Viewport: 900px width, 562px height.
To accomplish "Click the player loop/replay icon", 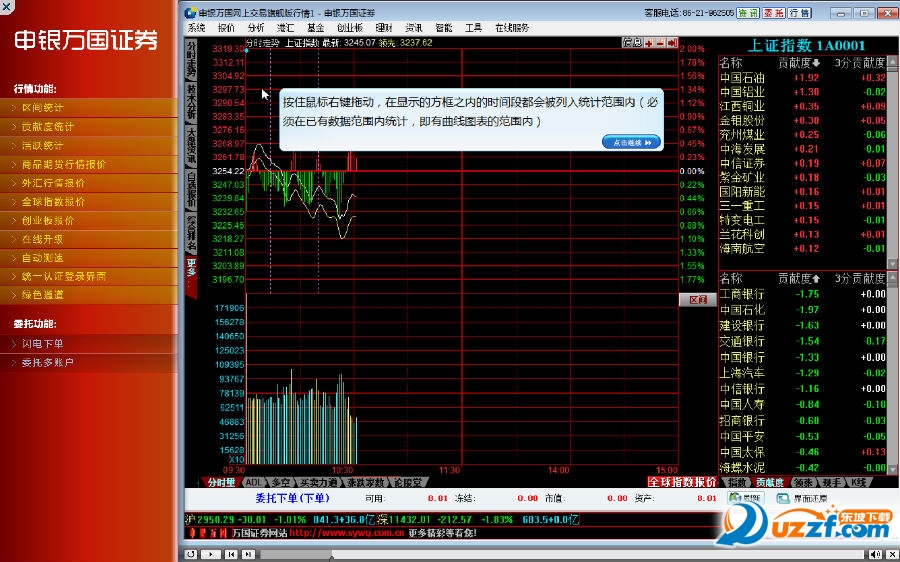I will tap(192, 554).
